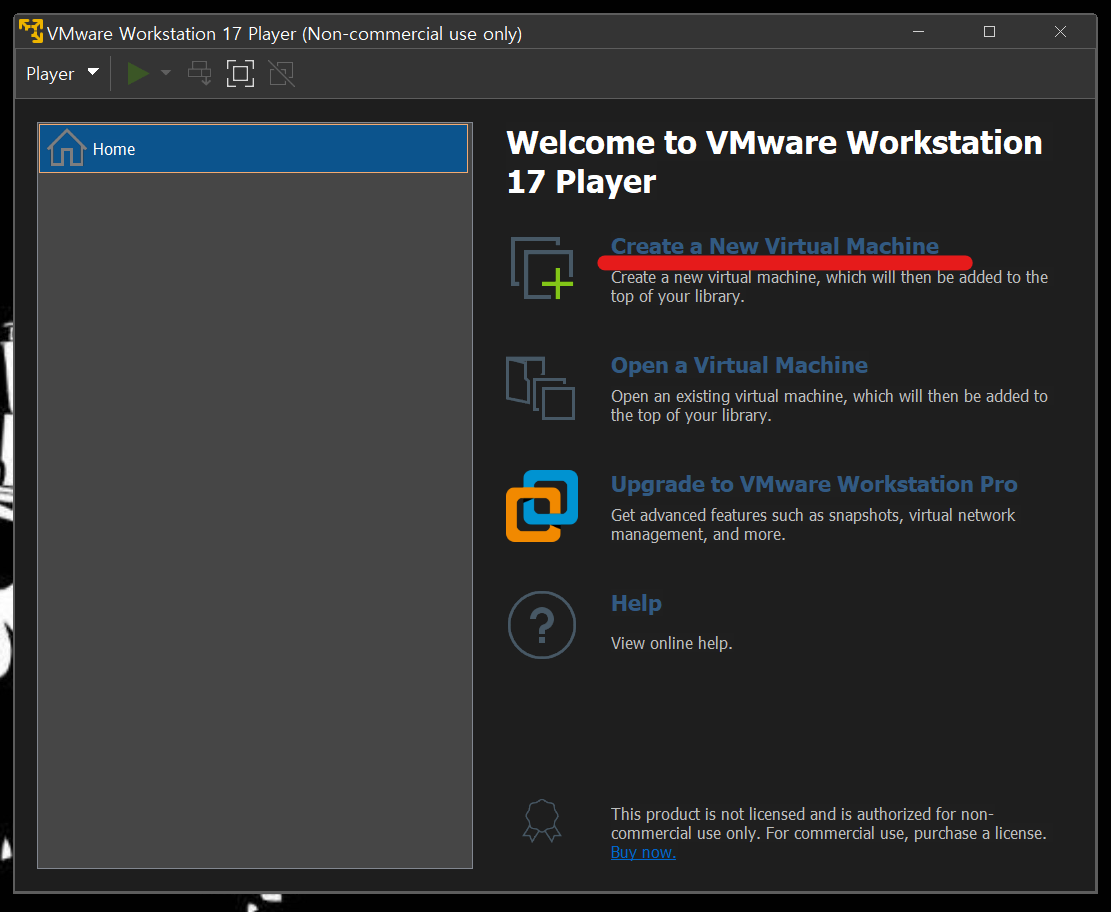Click the 'View online help.' text
This screenshot has height=912, width=1111.
coord(672,643)
